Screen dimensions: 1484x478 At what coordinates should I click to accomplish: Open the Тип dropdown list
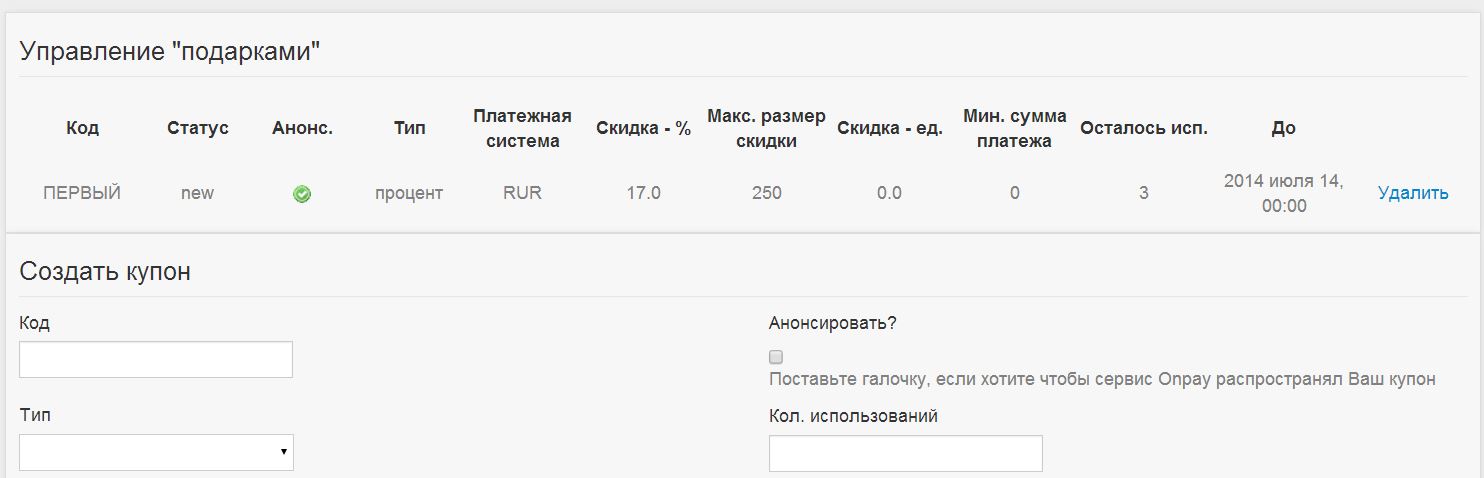(156, 452)
